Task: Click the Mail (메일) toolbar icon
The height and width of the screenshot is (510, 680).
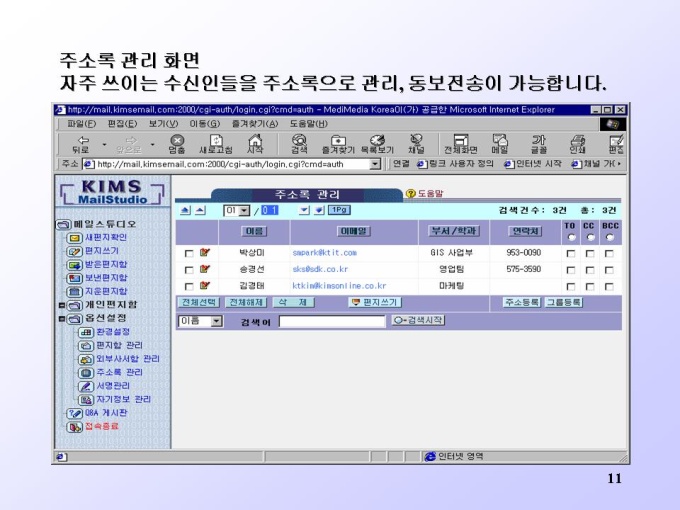Action: click(500, 144)
